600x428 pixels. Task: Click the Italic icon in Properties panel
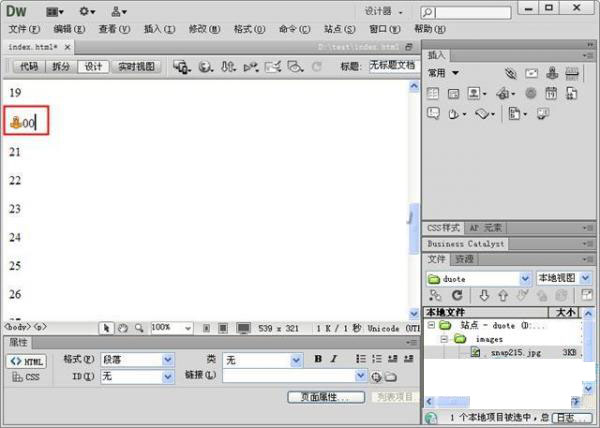333,360
